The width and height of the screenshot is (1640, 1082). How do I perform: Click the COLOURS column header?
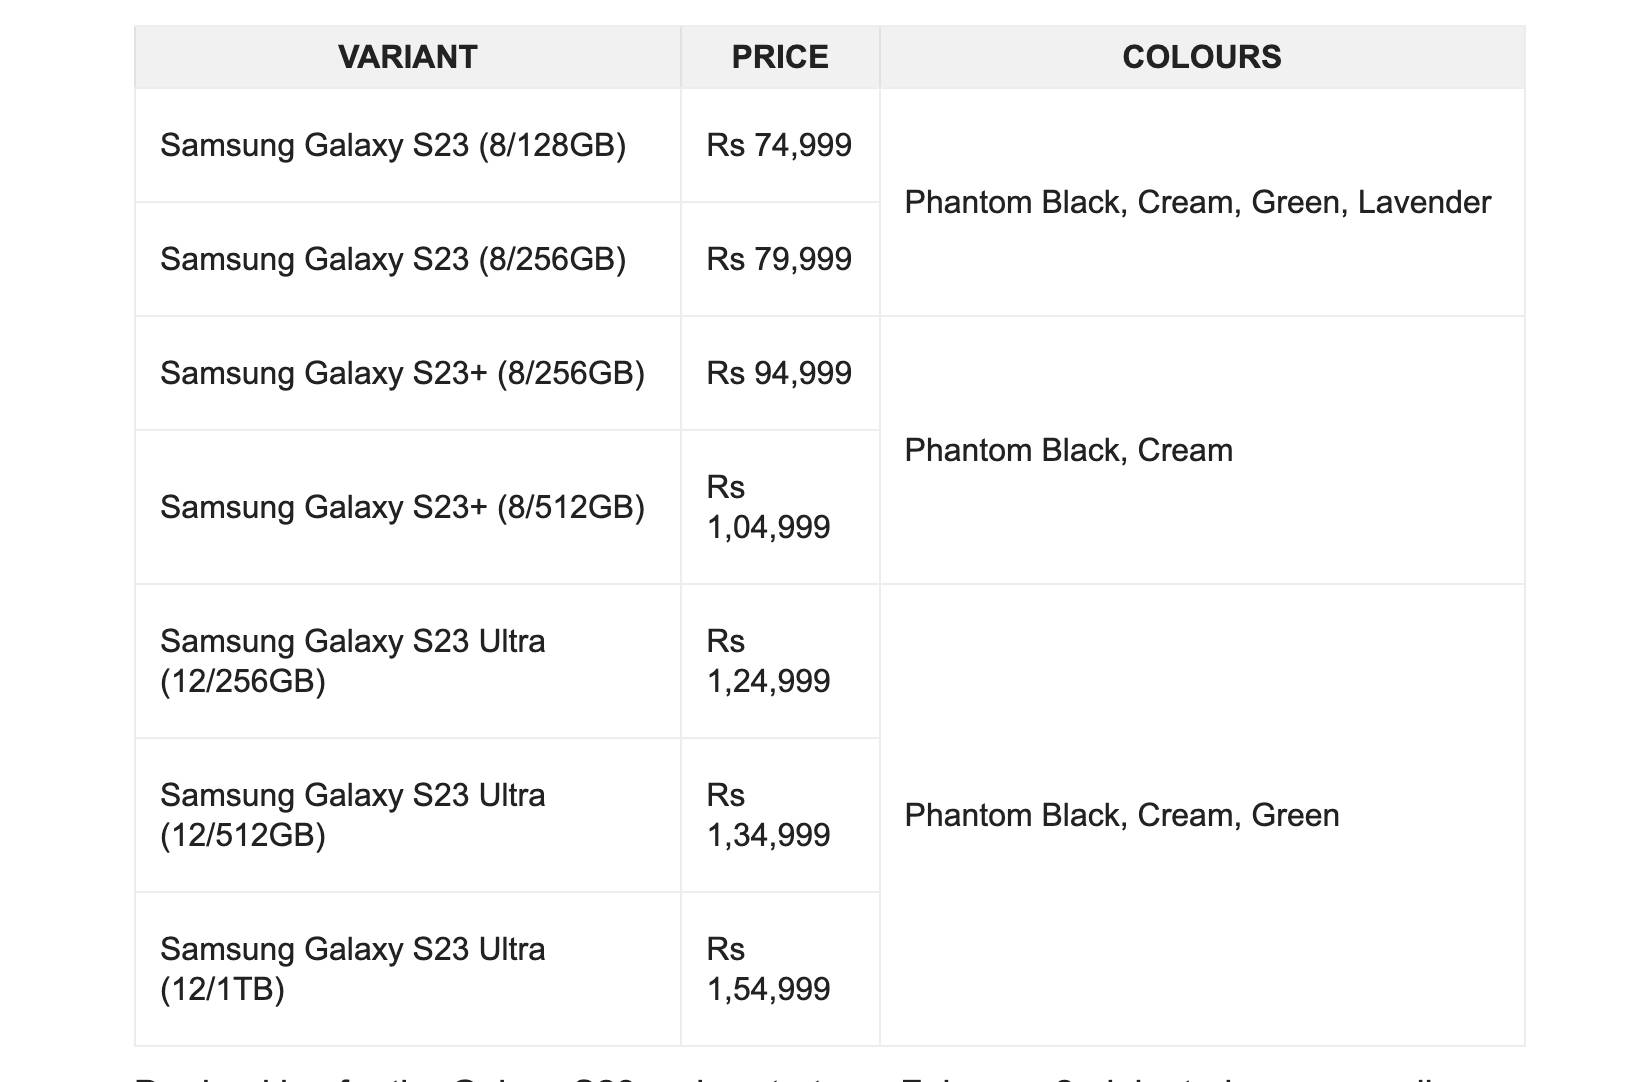(1201, 57)
